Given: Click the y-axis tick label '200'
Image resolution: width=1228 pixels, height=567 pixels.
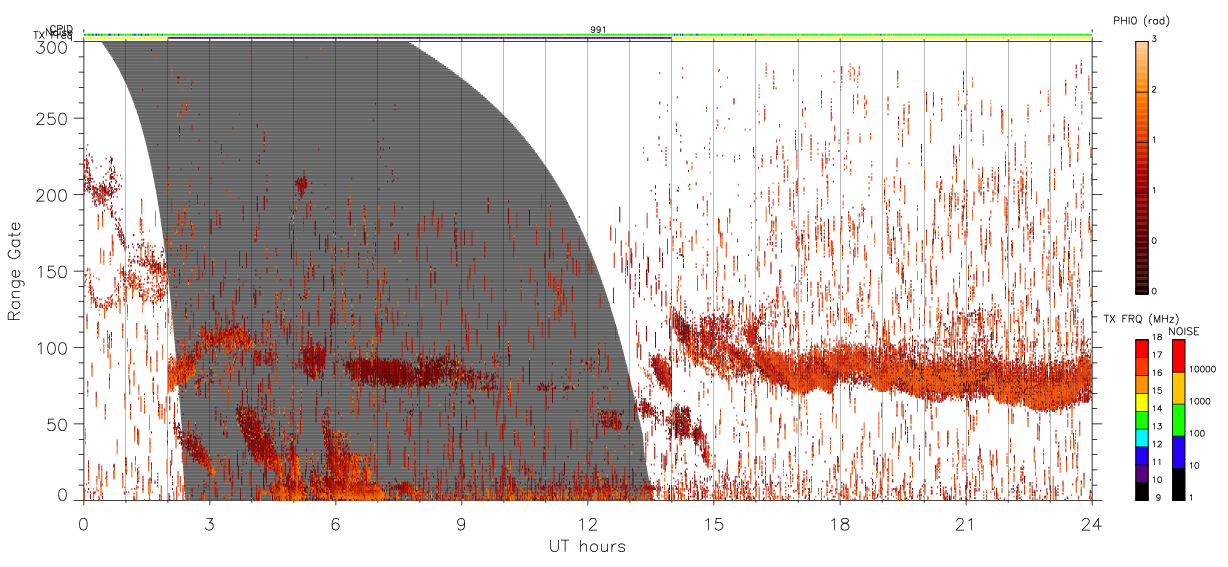Looking at the screenshot, I should (x=53, y=195).
